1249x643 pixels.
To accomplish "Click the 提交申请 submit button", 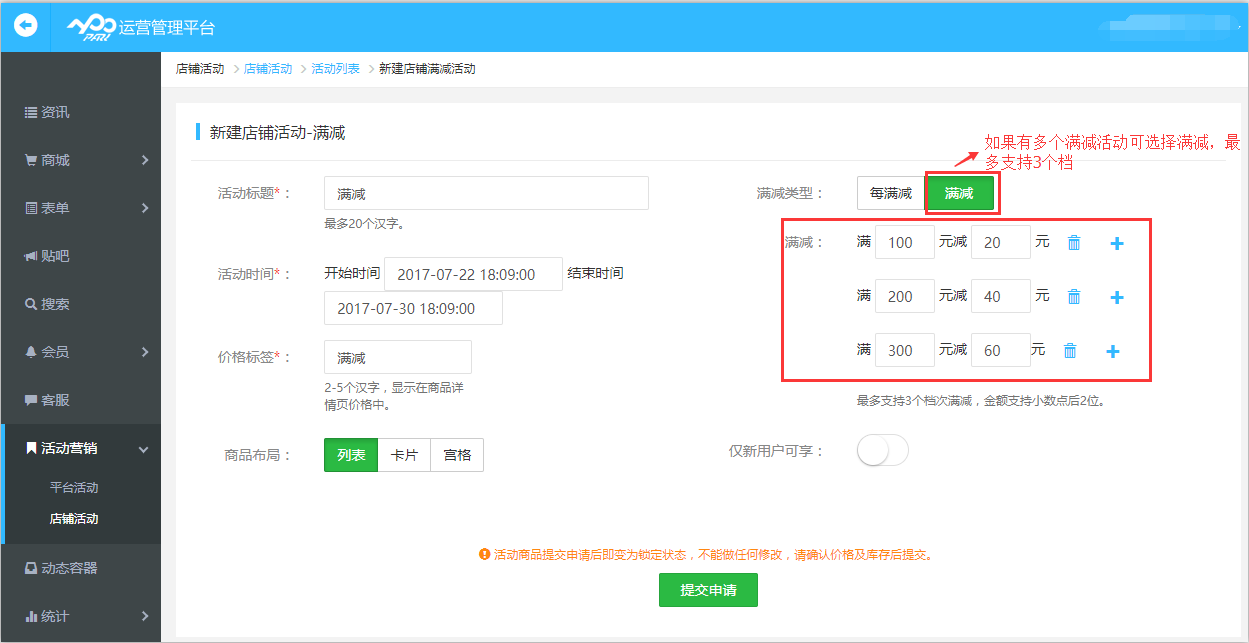I will (707, 590).
